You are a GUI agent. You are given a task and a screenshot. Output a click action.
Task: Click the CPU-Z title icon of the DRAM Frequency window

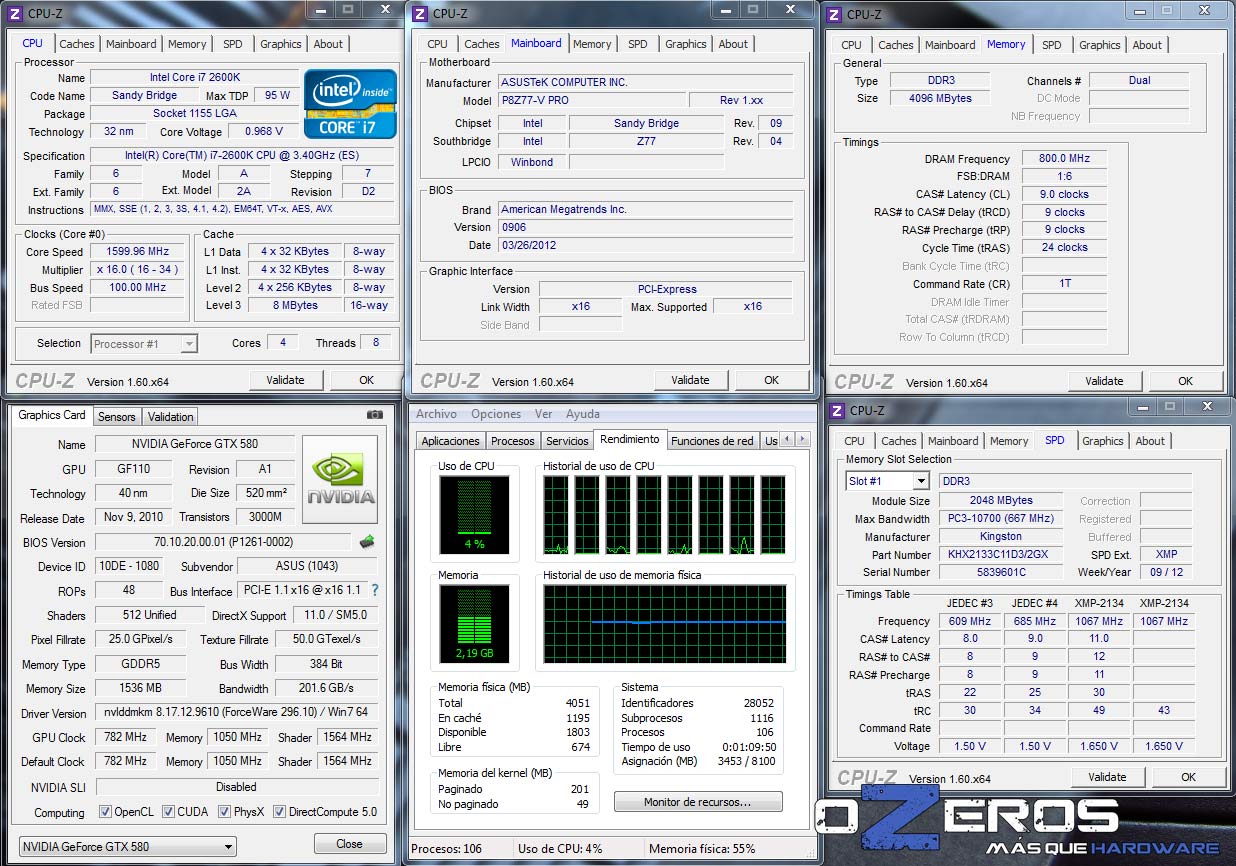coord(835,14)
